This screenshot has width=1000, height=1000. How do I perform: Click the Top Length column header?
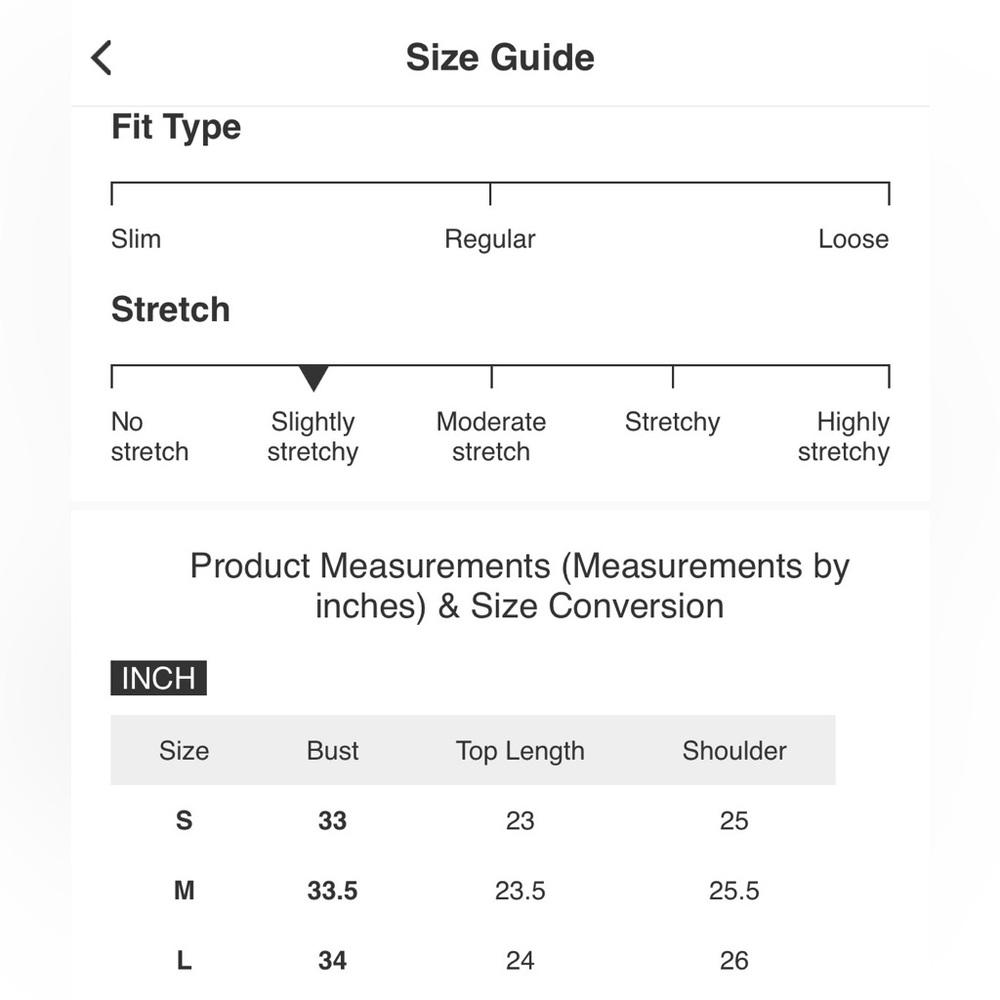pyautogui.click(x=520, y=751)
